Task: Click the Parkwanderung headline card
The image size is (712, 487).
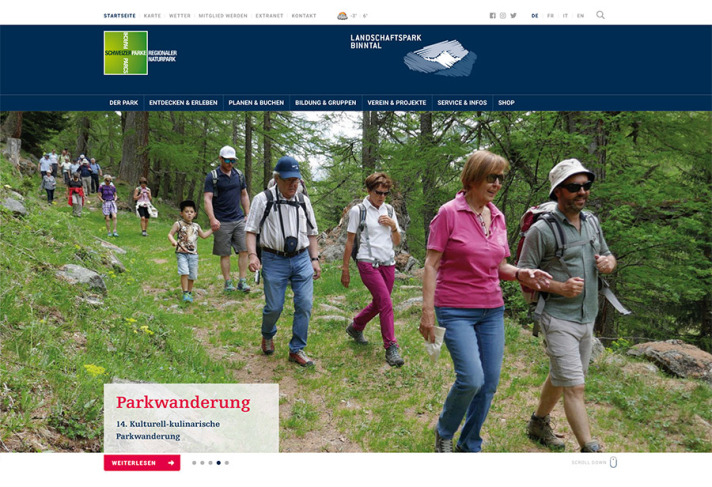Action: pyautogui.click(x=191, y=418)
